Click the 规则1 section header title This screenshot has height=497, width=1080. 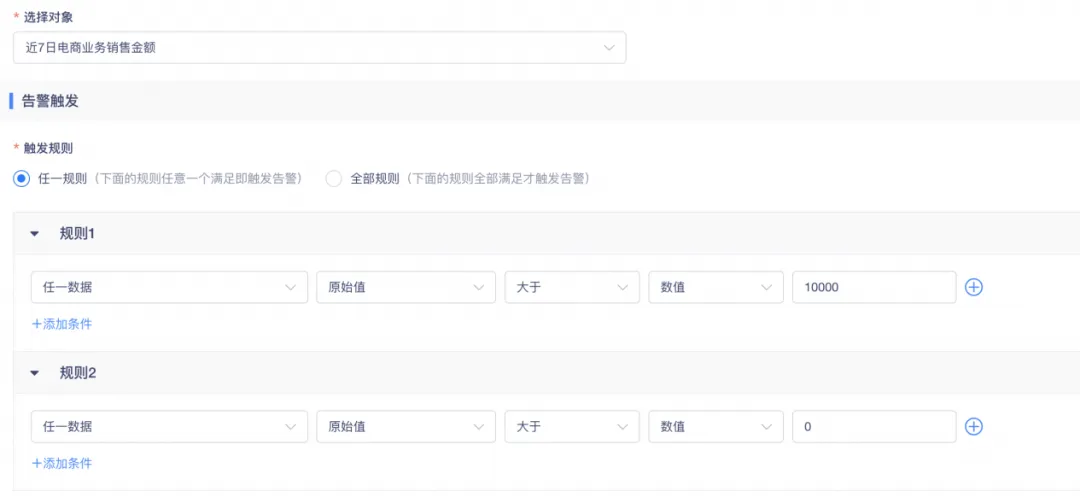(x=77, y=234)
